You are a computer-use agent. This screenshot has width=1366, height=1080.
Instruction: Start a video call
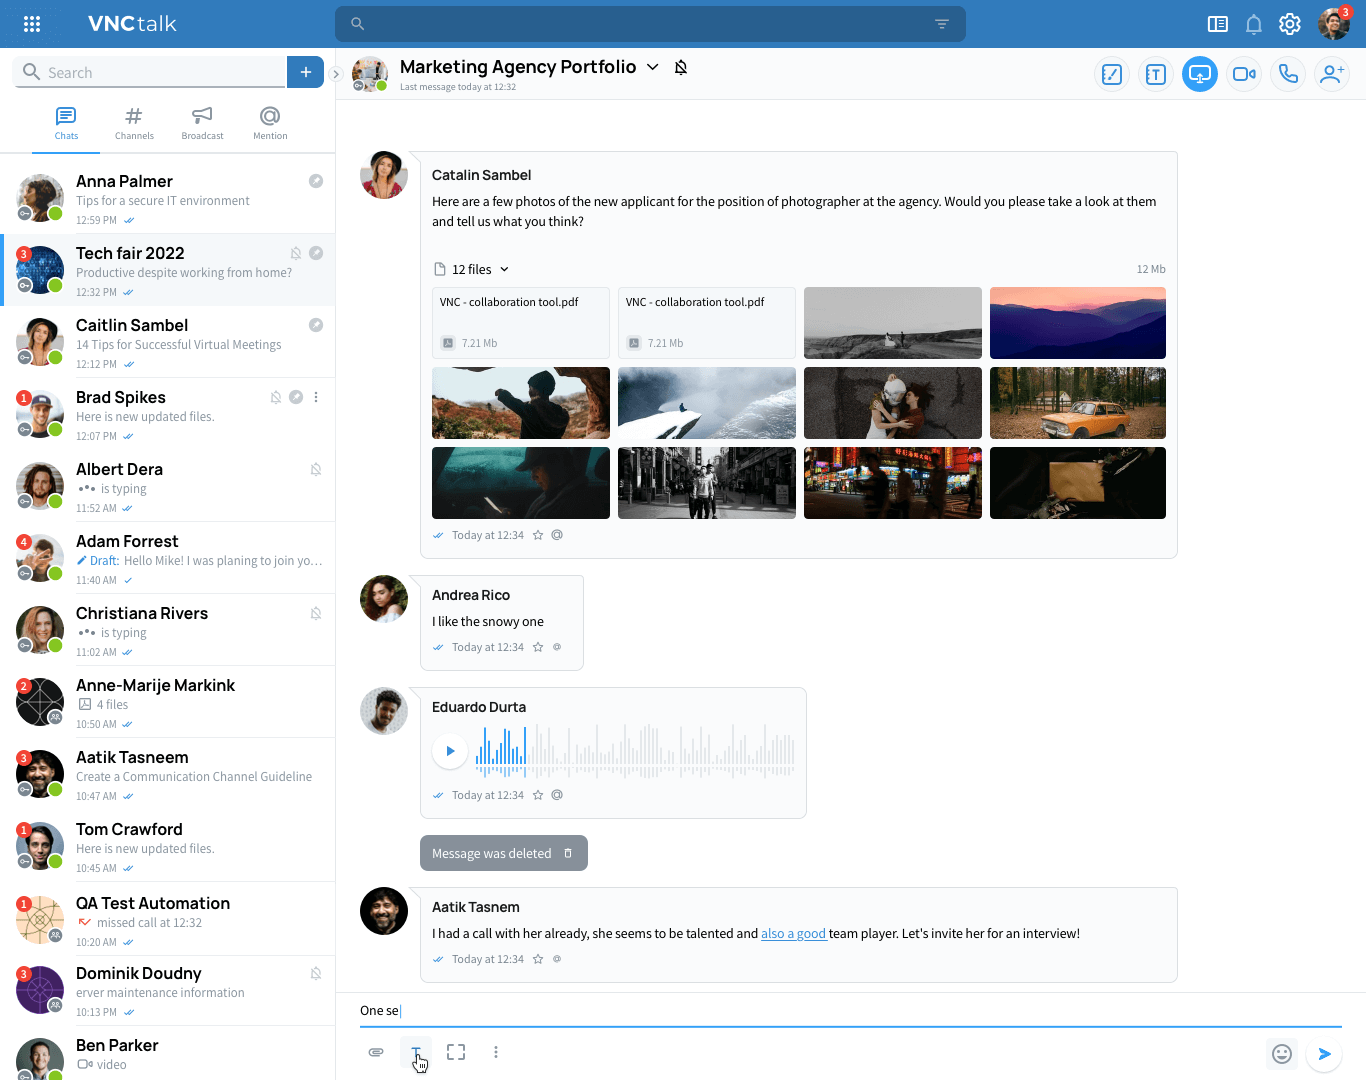(x=1244, y=74)
